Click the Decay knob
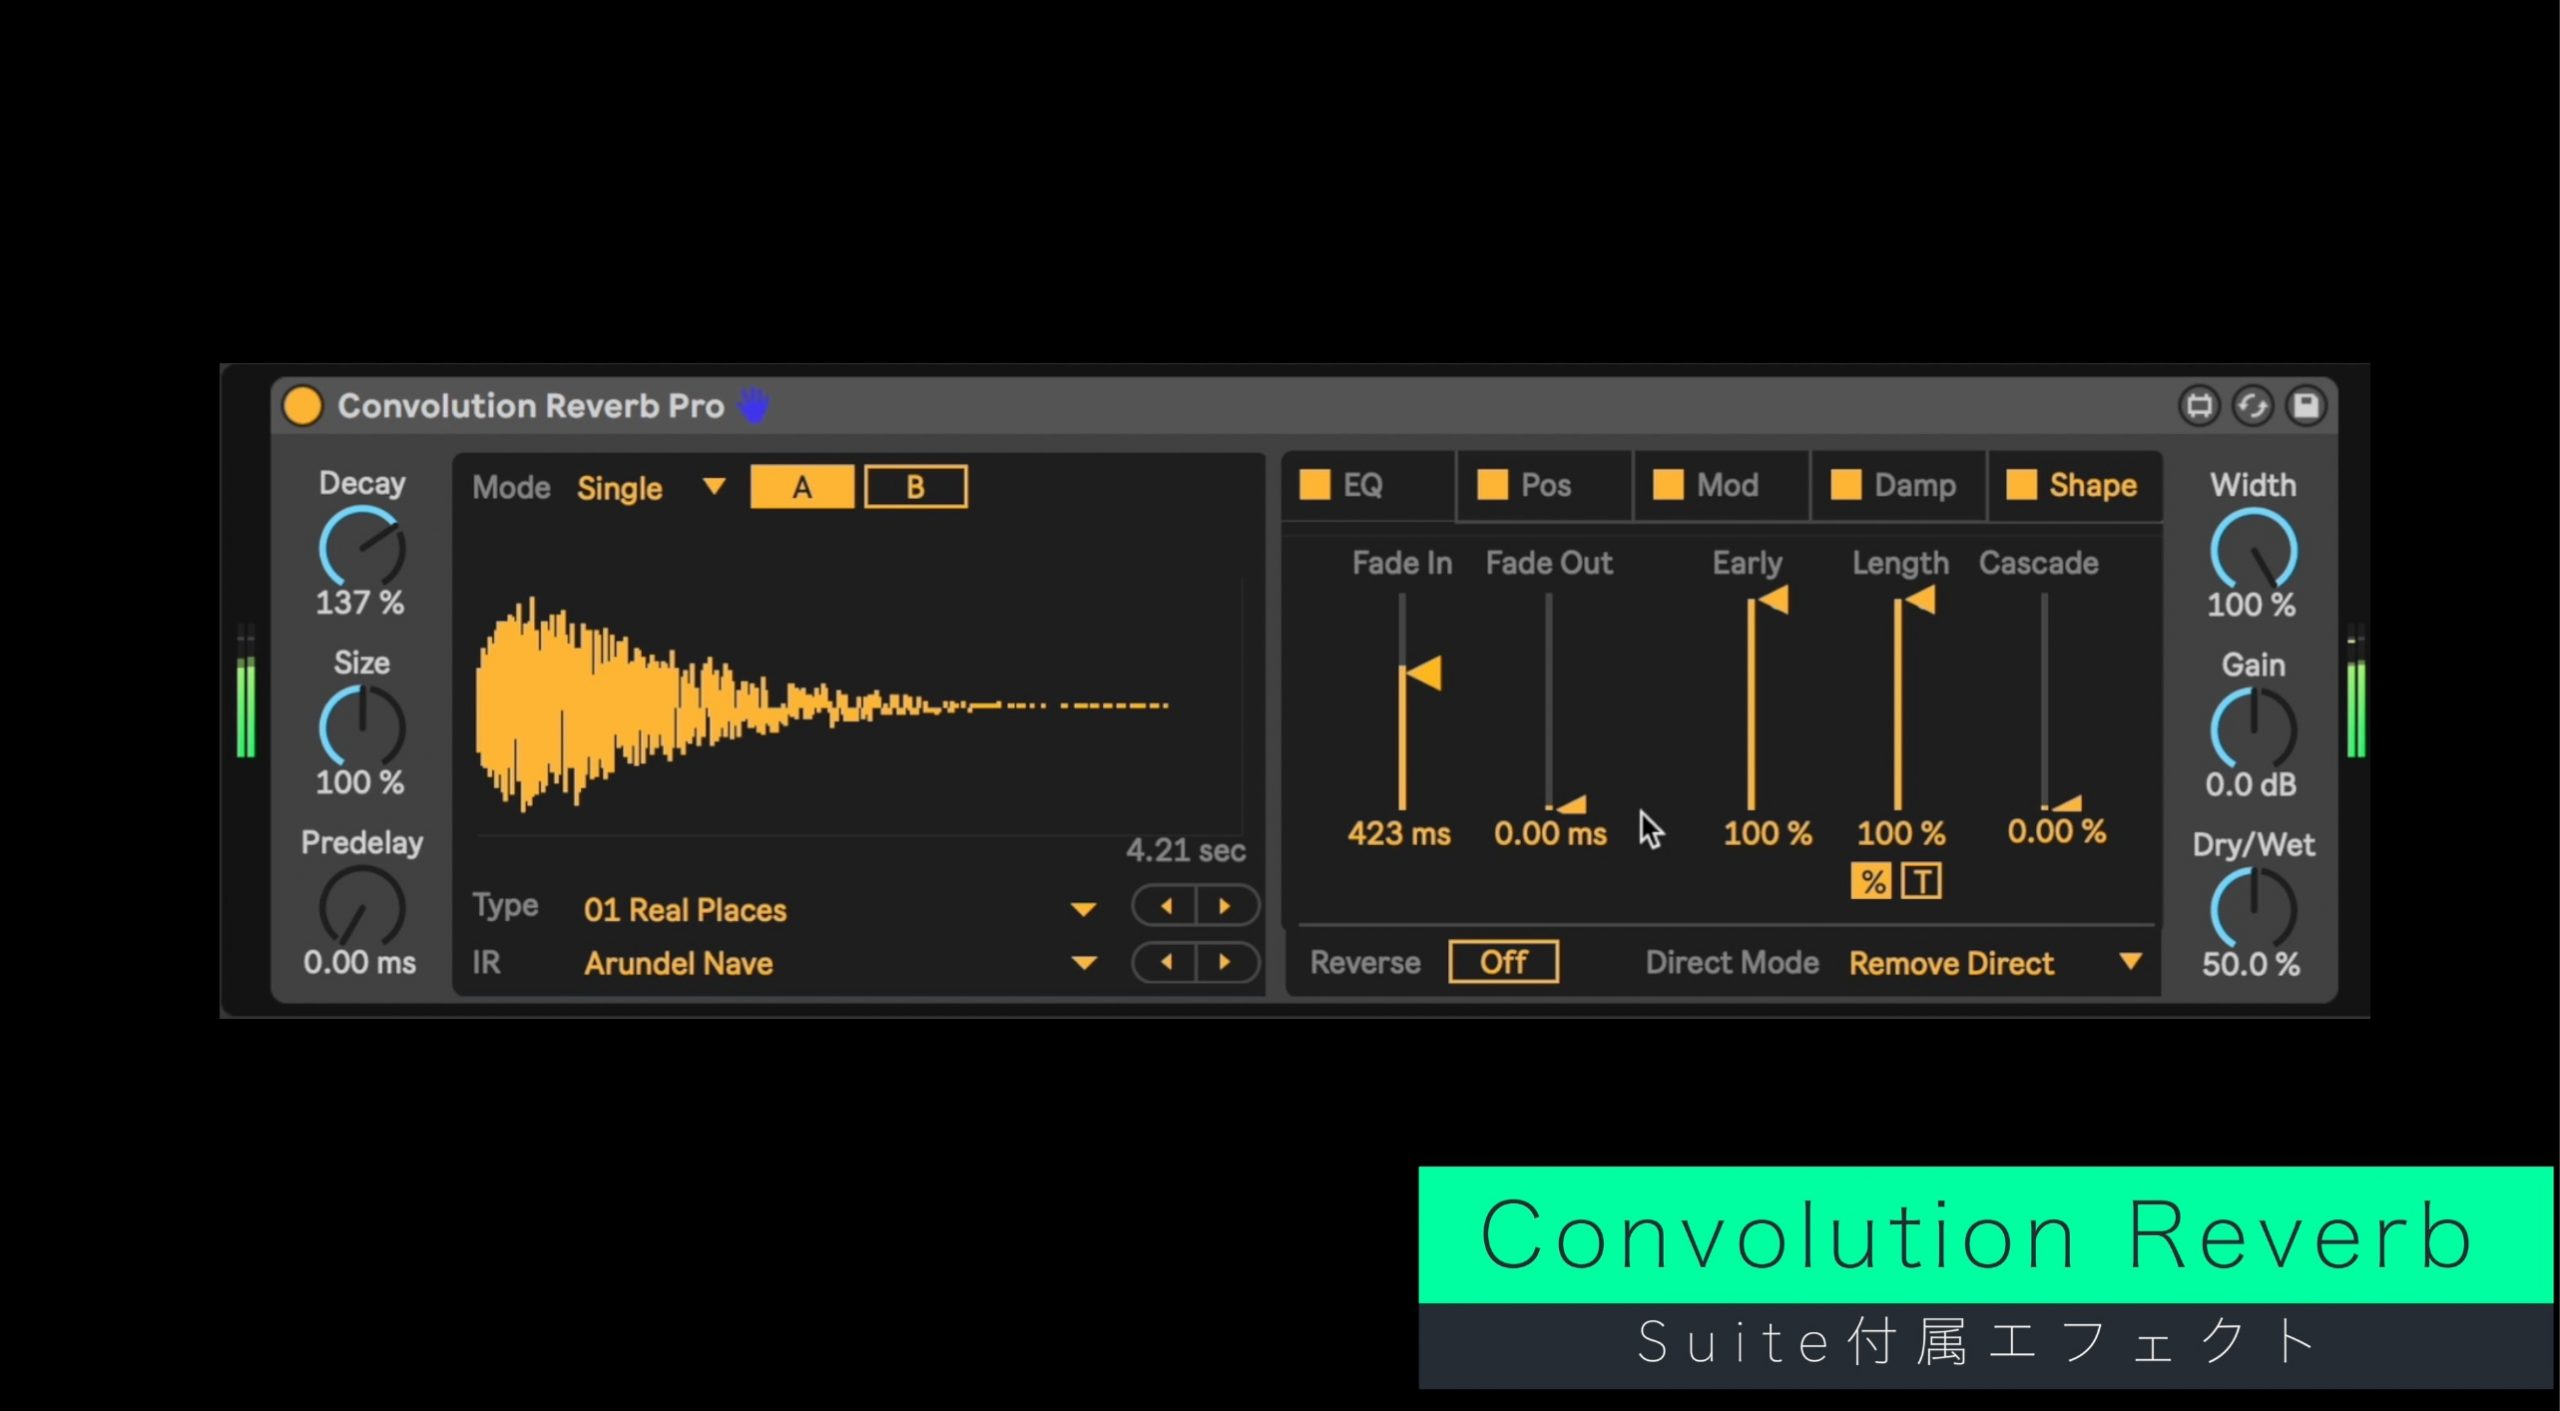The image size is (2560, 1411). [361, 548]
